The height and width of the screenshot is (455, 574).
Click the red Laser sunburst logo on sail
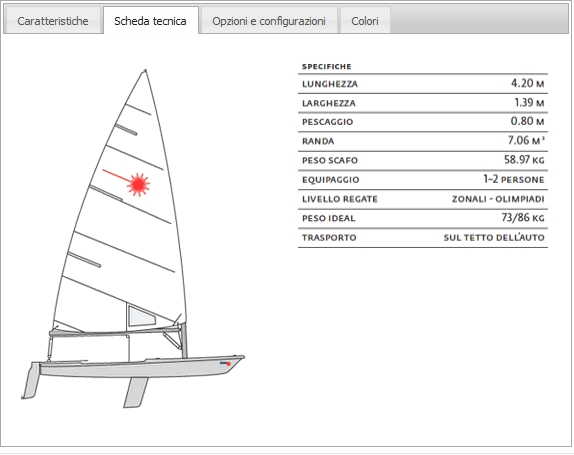pyautogui.click(x=138, y=184)
